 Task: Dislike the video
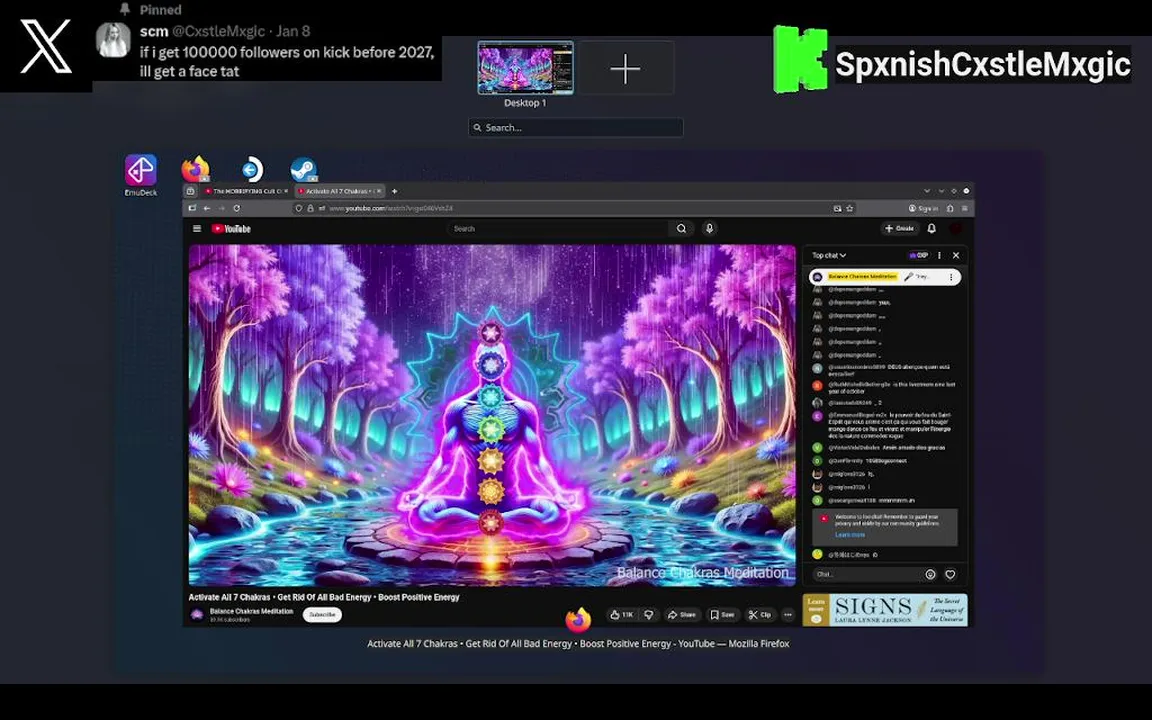coord(649,615)
